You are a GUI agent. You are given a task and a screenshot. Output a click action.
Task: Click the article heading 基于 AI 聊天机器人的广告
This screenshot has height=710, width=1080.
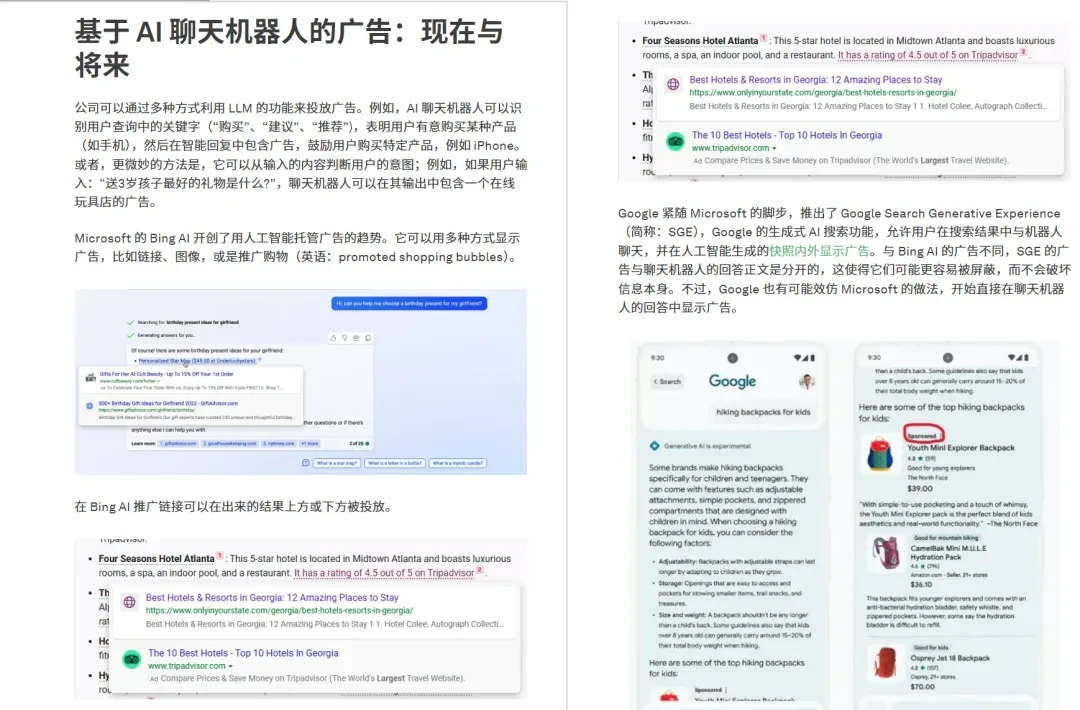click(288, 49)
